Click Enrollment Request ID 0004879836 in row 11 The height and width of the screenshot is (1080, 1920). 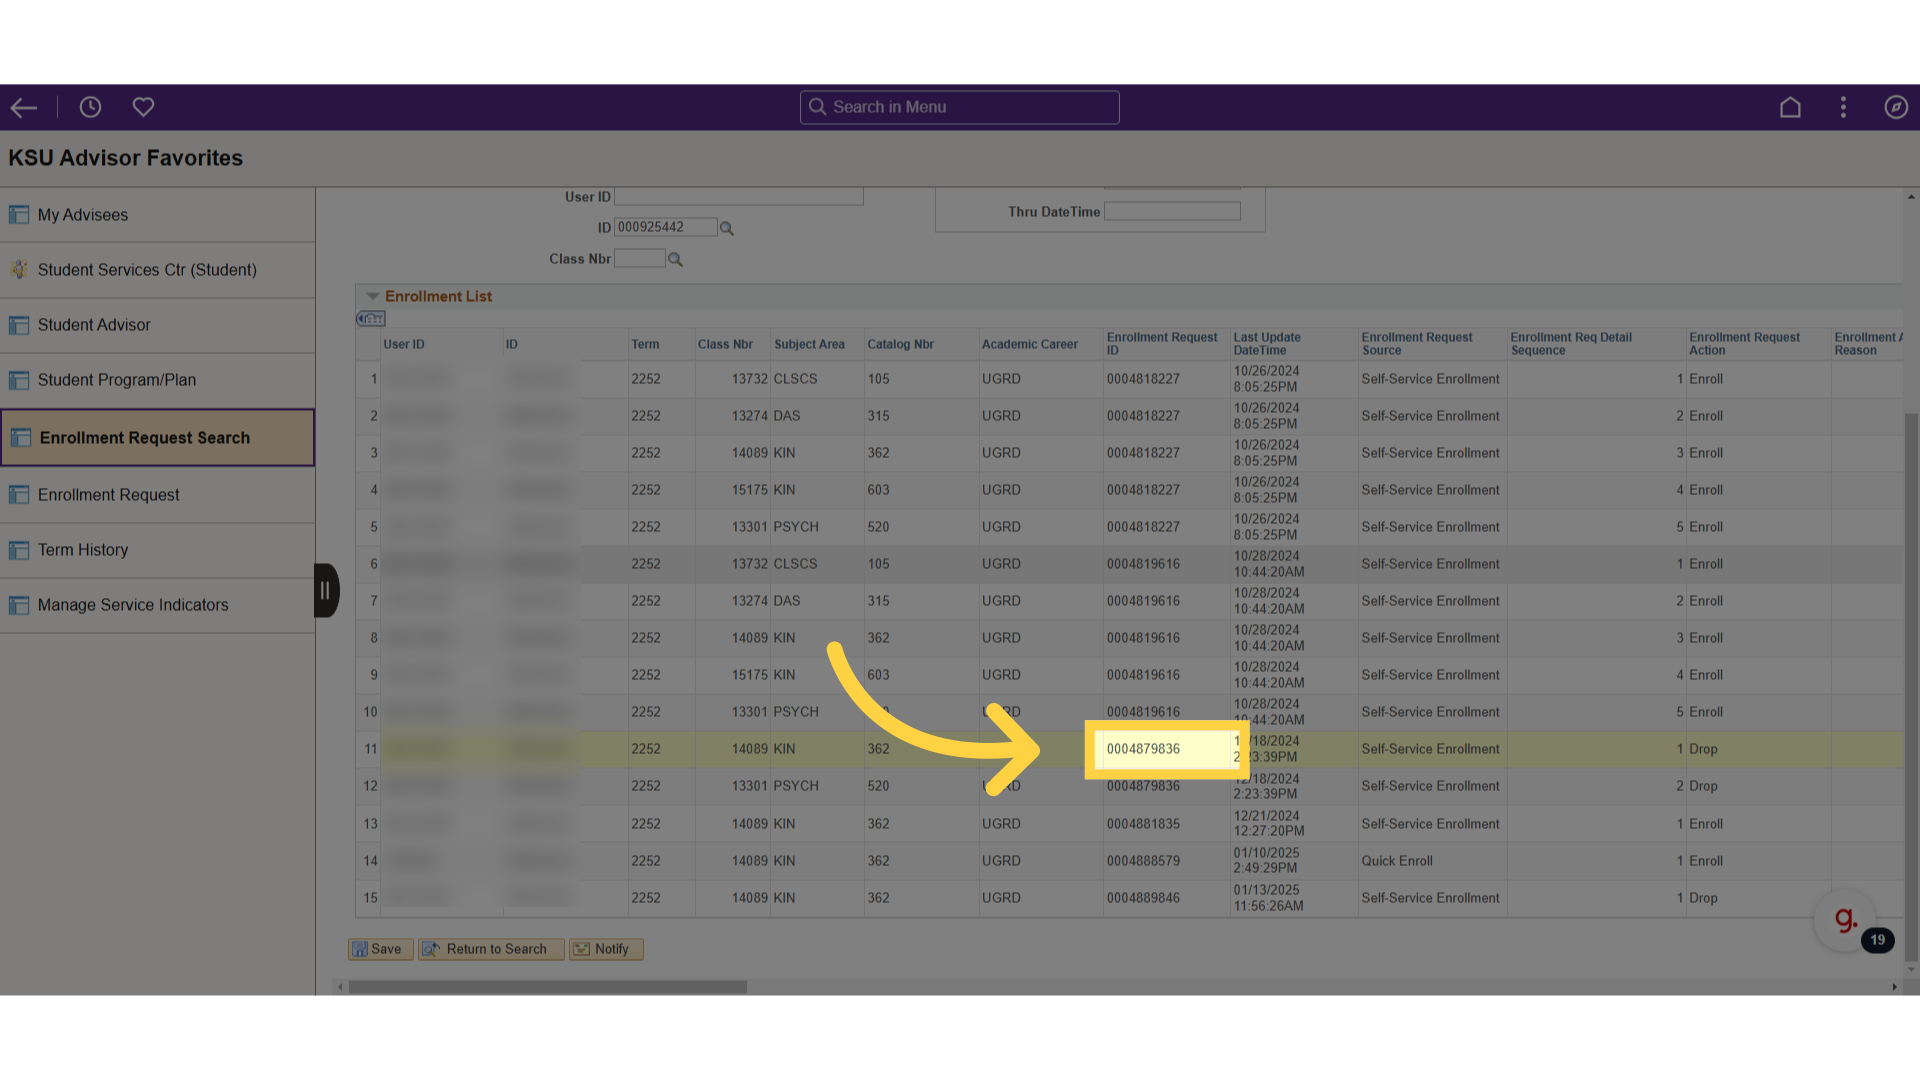1143,749
